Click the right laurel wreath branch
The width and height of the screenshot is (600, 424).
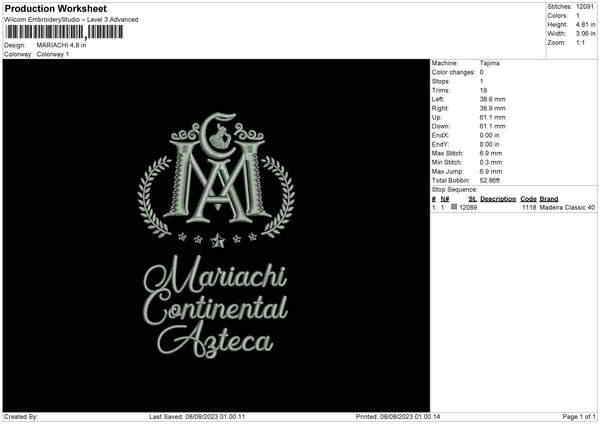(x=278, y=196)
